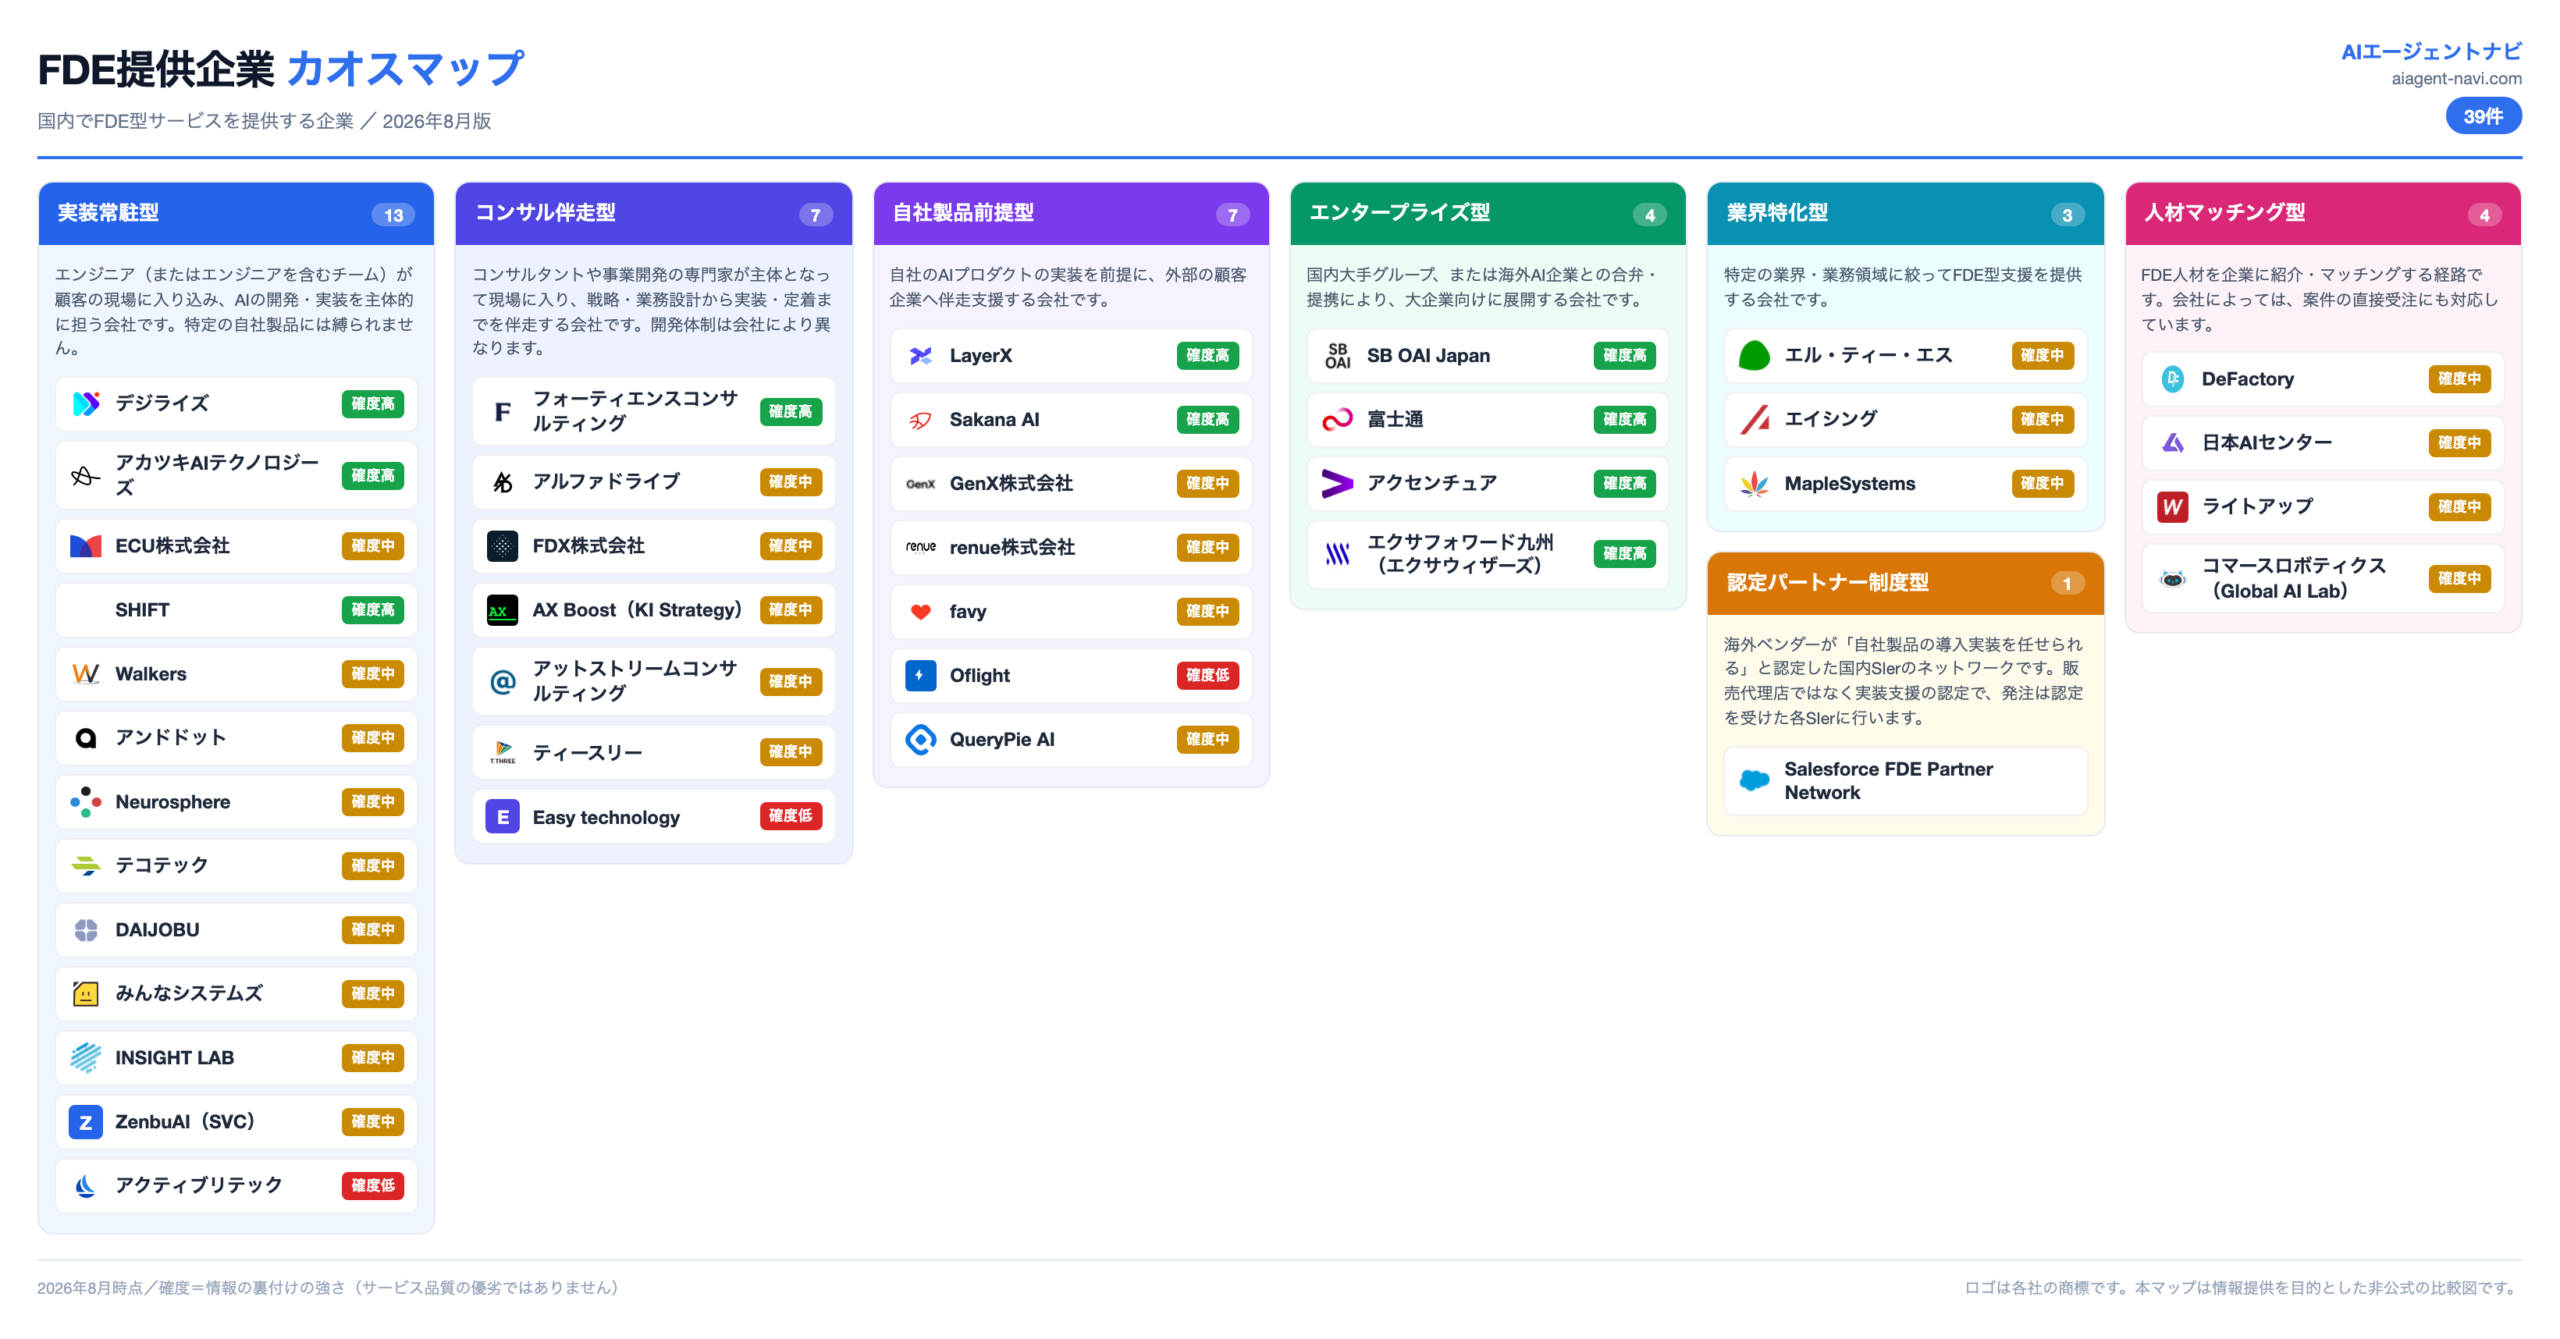Click the ライトアップ W logo

pyautogui.click(x=2173, y=507)
